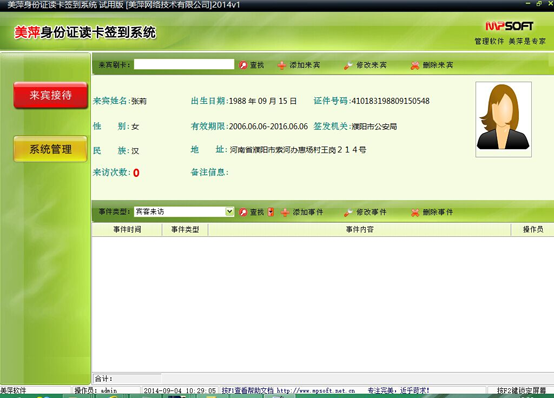Click the 事件类型 column header
Screen dimensions: 554x398
[x=185, y=230]
